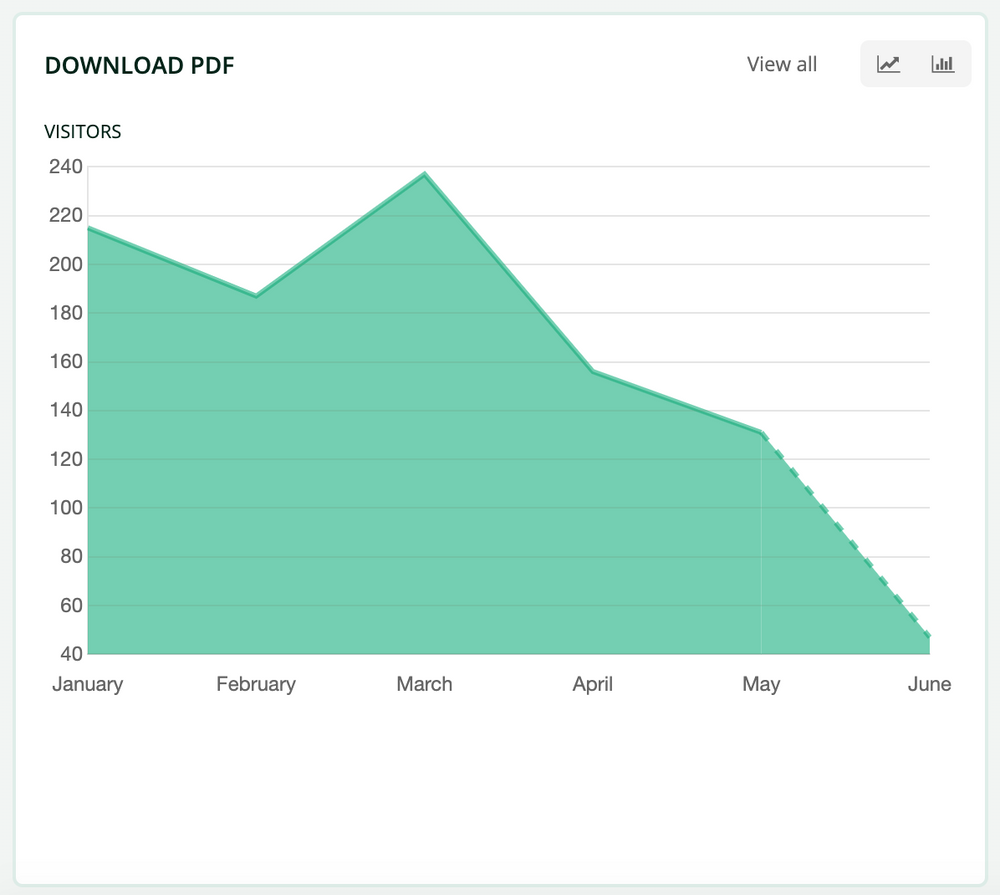Click the June month label
Image resolution: width=1000 pixels, height=895 pixels.
[x=929, y=684]
